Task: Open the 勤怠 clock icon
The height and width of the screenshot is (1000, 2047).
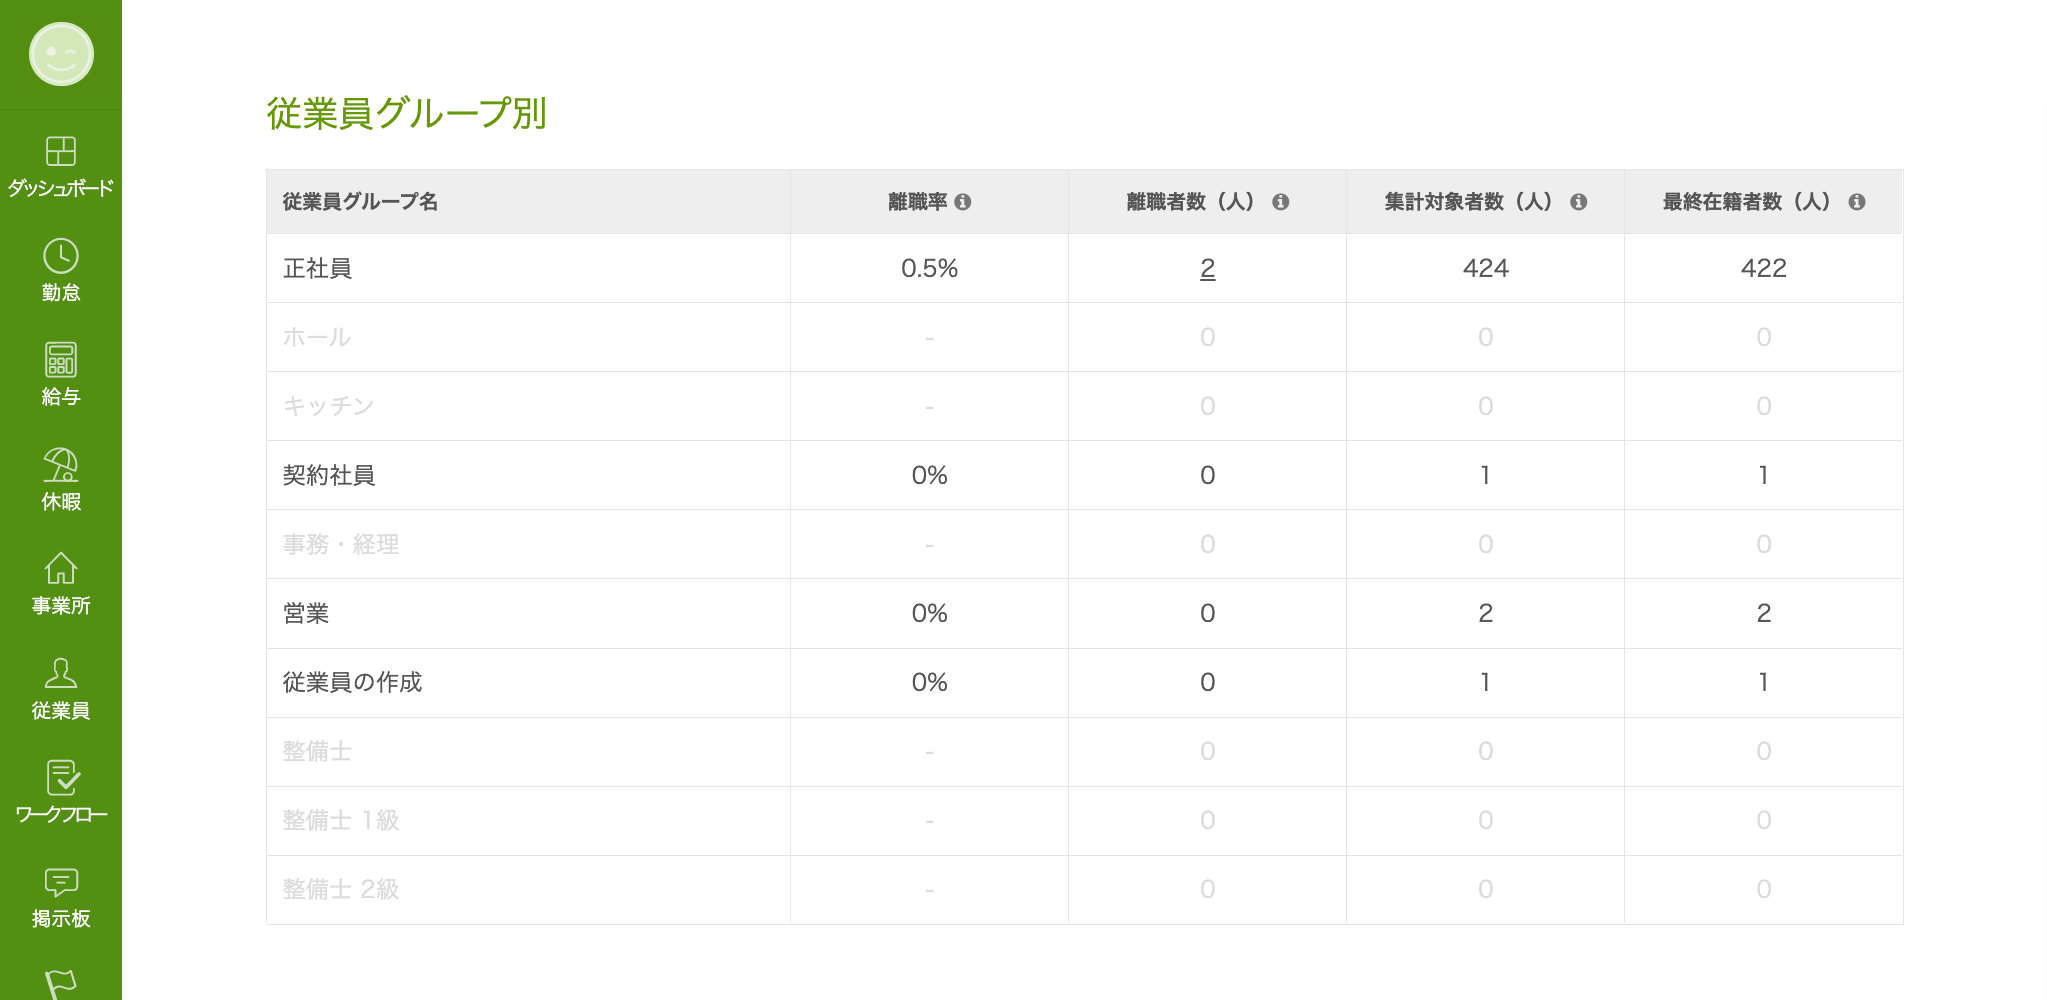Action: tap(61, 257)
